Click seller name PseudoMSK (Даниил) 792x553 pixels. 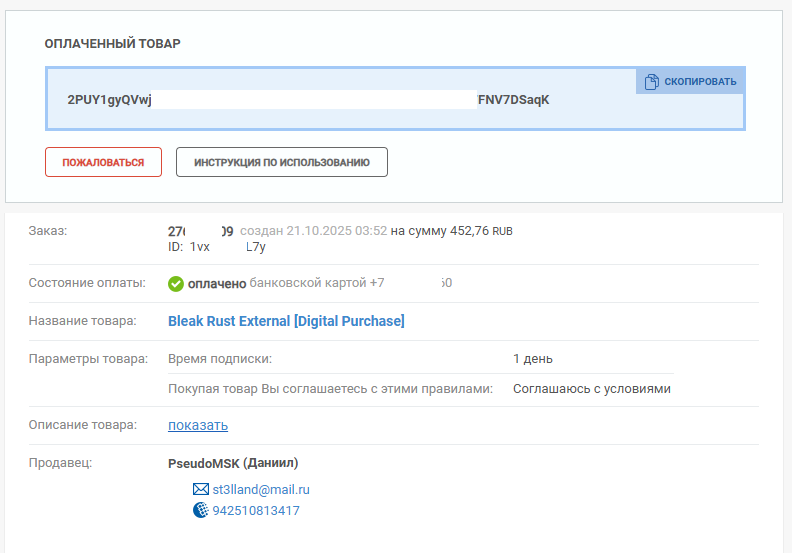click(x=233, y=463)
